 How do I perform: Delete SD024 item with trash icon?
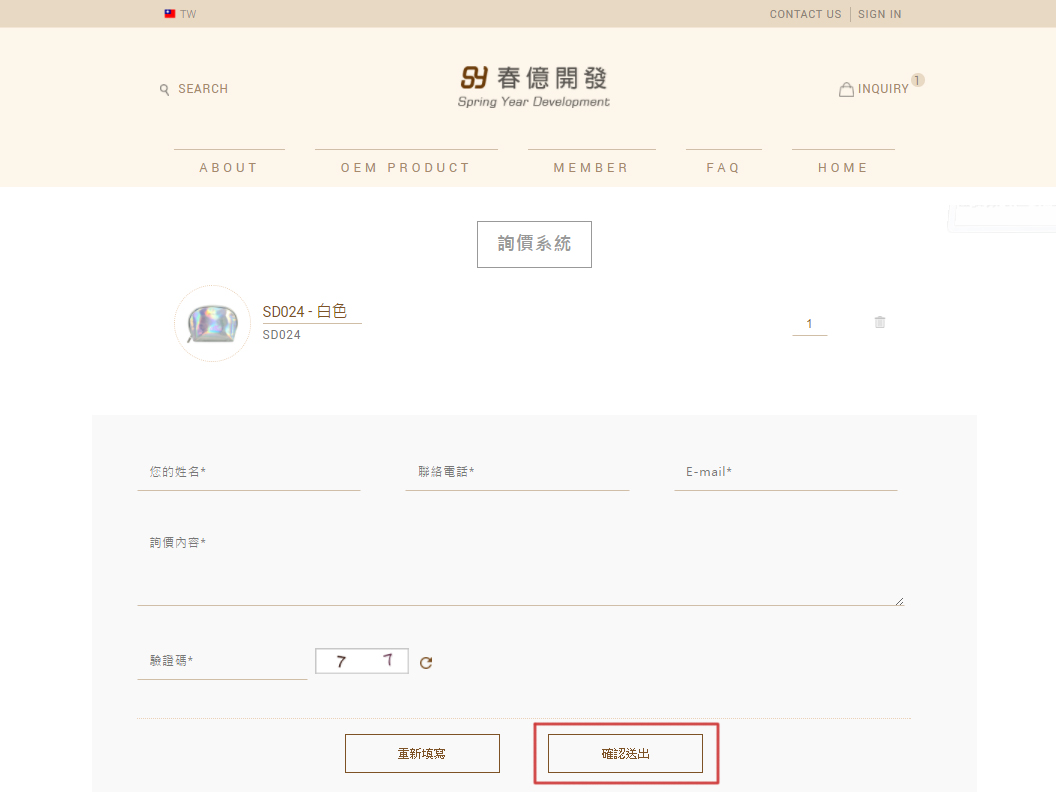880,322
